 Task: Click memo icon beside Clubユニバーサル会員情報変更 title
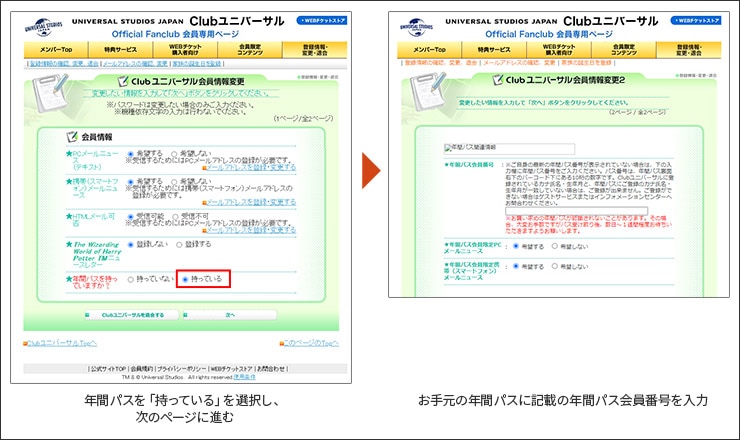(x=123, y=81)
